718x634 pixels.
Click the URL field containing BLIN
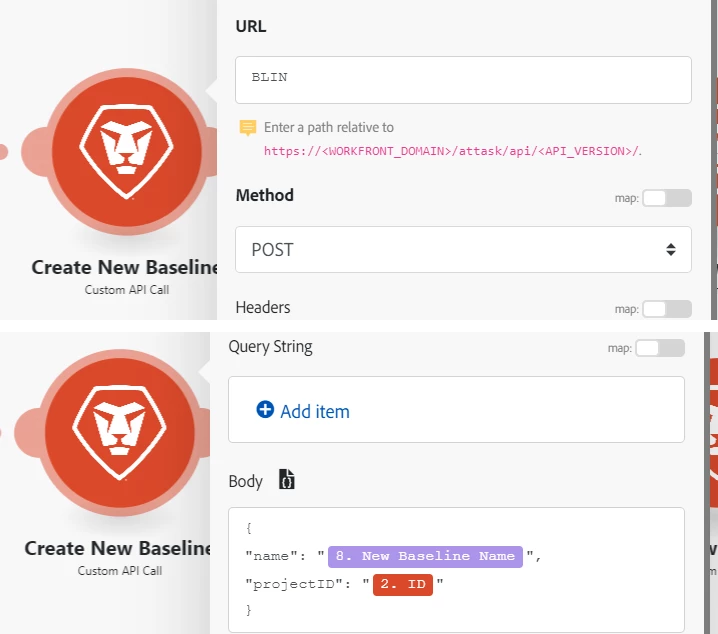(x=463, y=80)
